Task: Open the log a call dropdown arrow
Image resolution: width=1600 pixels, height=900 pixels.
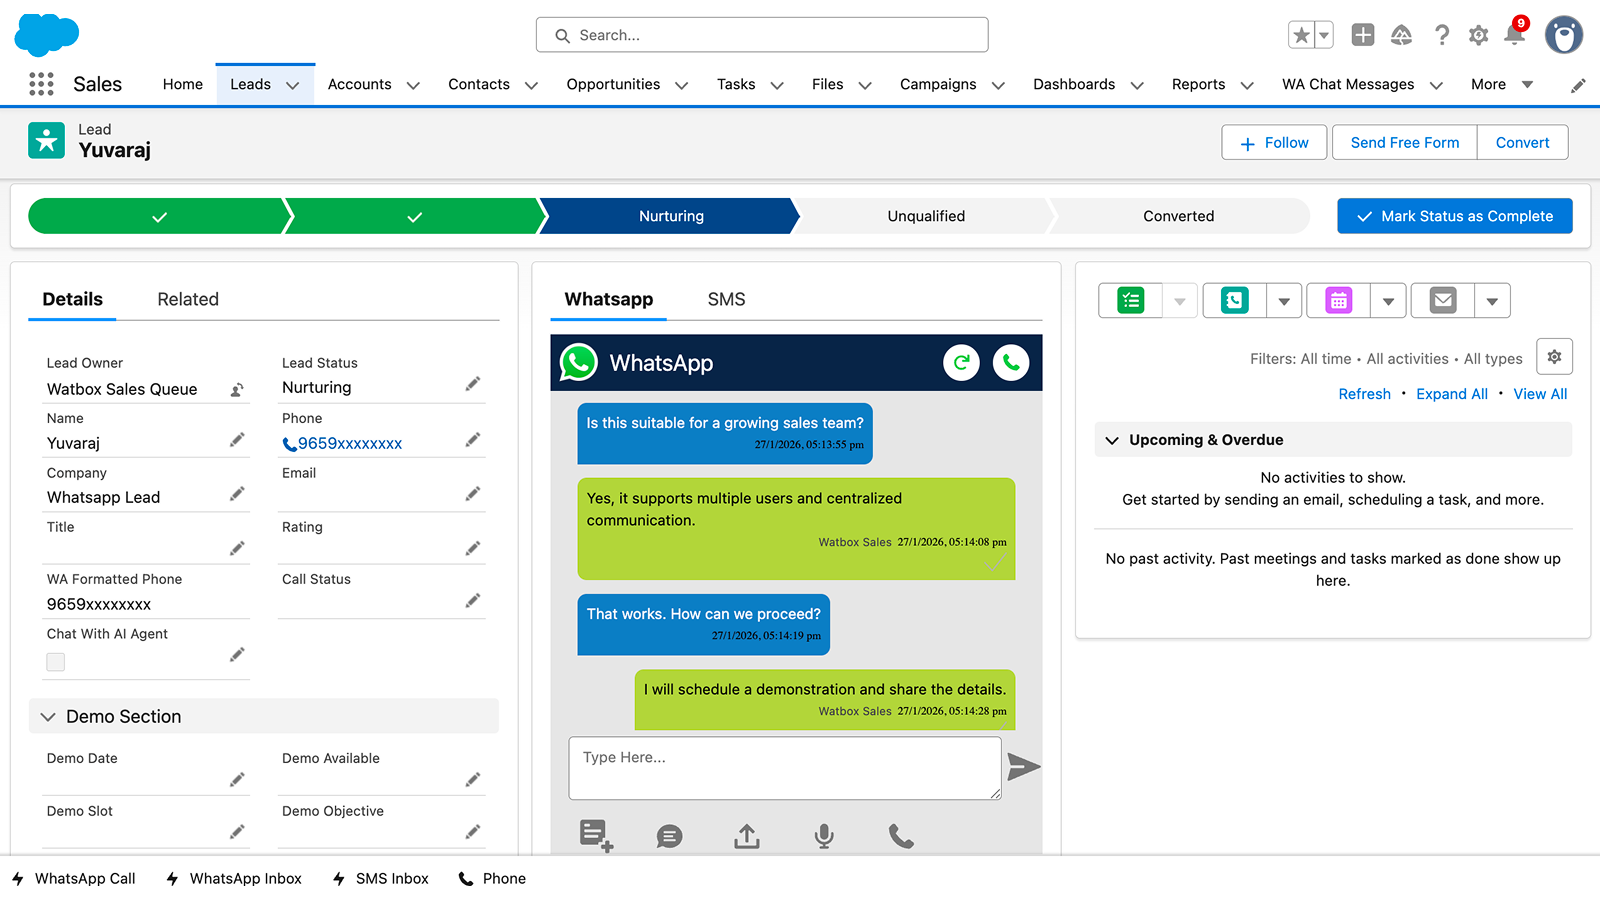Action: point(1284,300)
